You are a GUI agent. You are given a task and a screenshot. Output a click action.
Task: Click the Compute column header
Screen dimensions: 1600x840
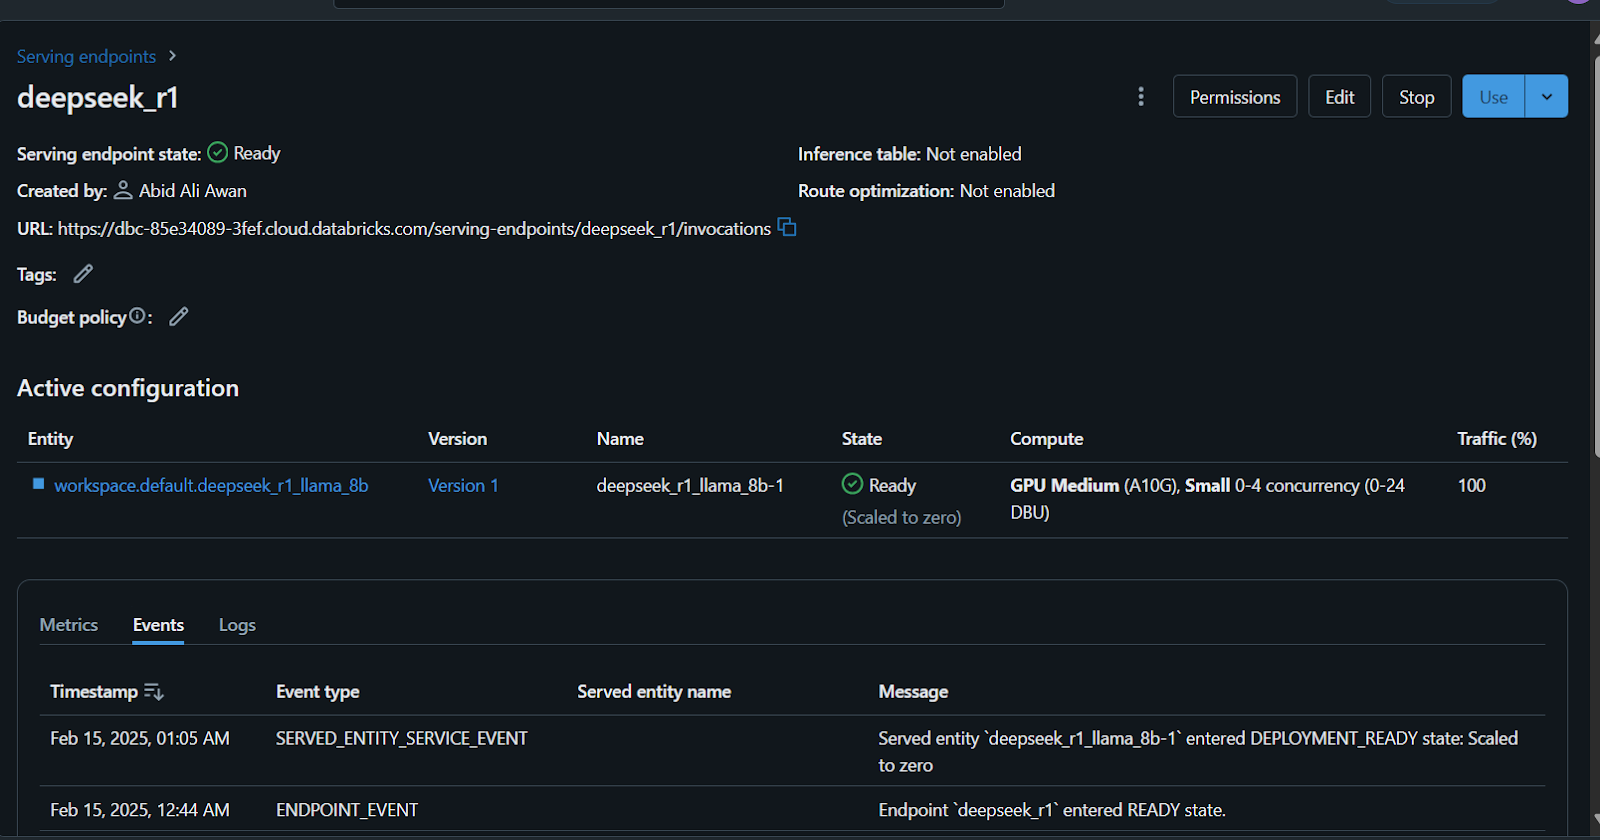1046,439
